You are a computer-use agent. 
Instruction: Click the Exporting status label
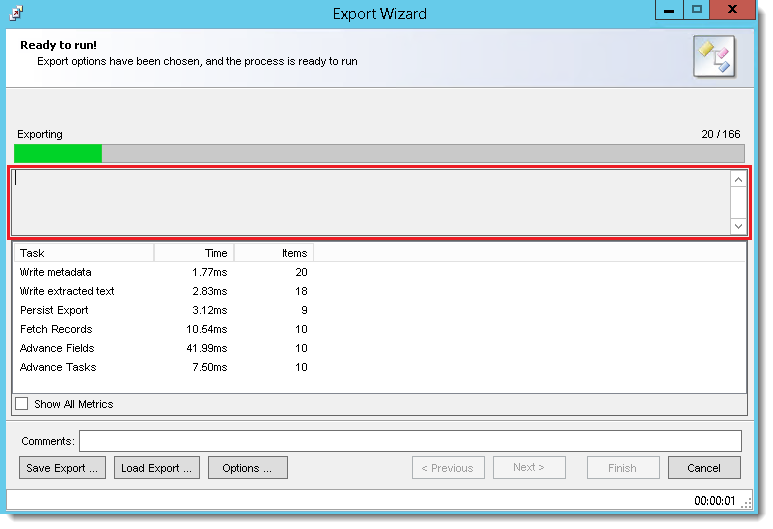click(x=40, y=134)
